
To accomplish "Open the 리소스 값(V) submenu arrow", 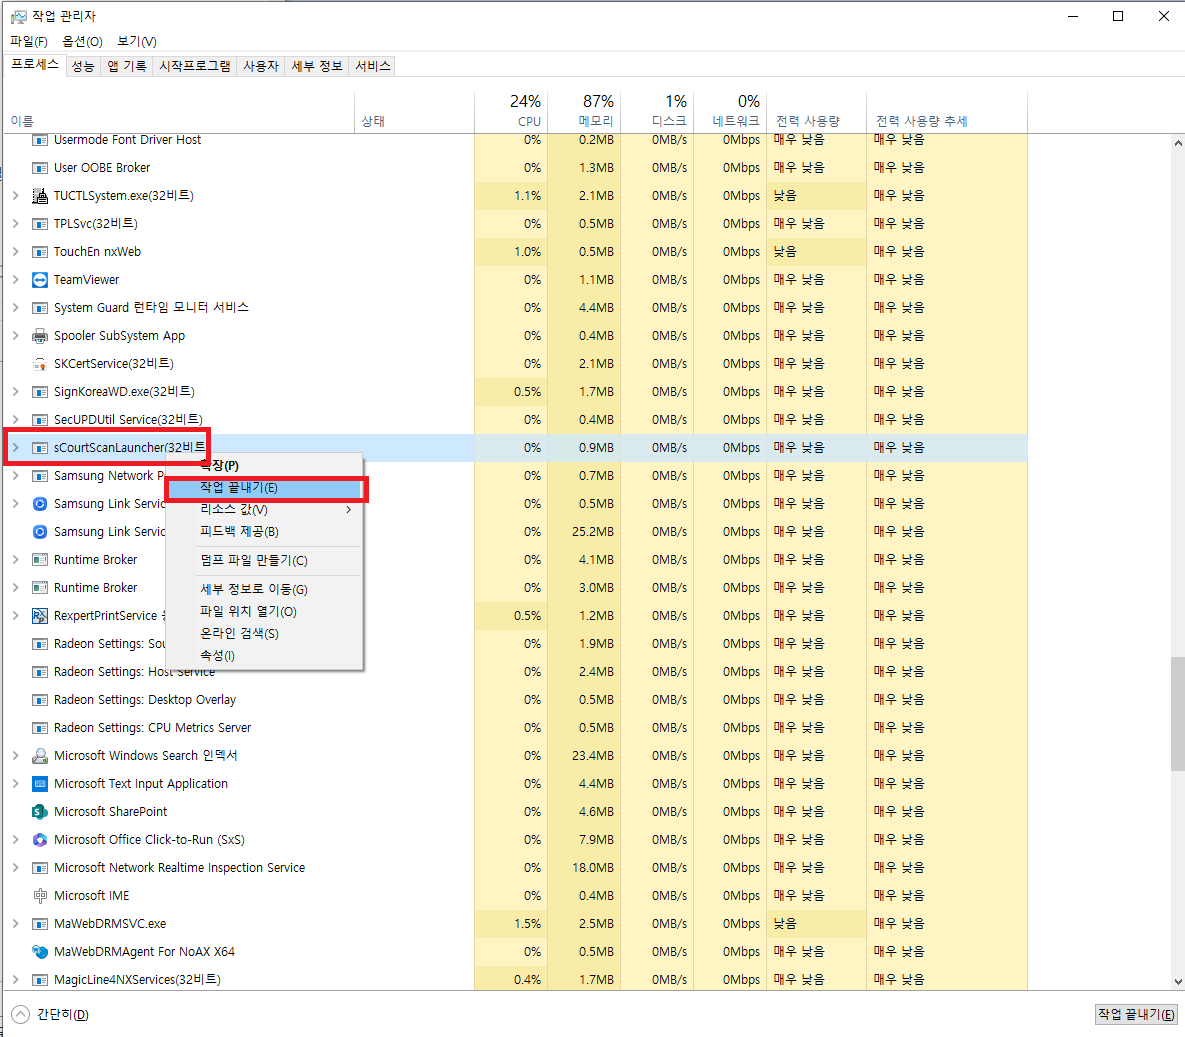I will click(348, 510).
